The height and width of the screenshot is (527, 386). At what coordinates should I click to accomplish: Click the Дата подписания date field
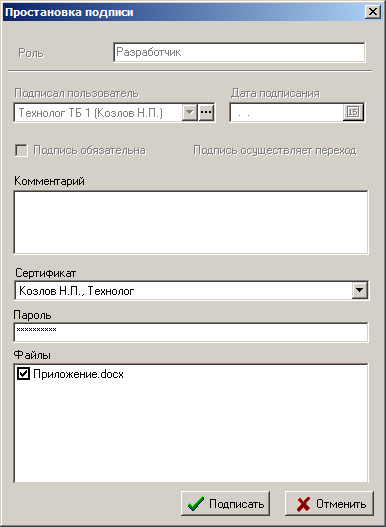tap(286, 113)
